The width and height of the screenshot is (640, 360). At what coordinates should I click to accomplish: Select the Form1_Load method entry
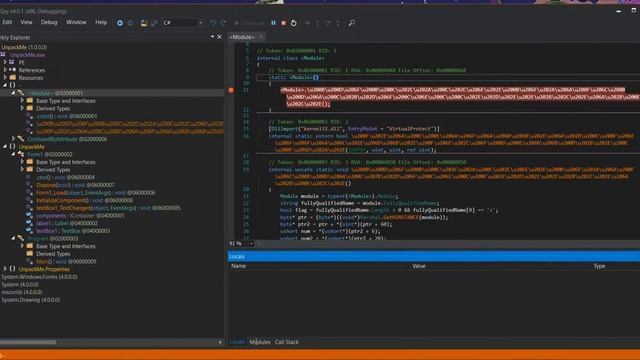click(96, 193)
